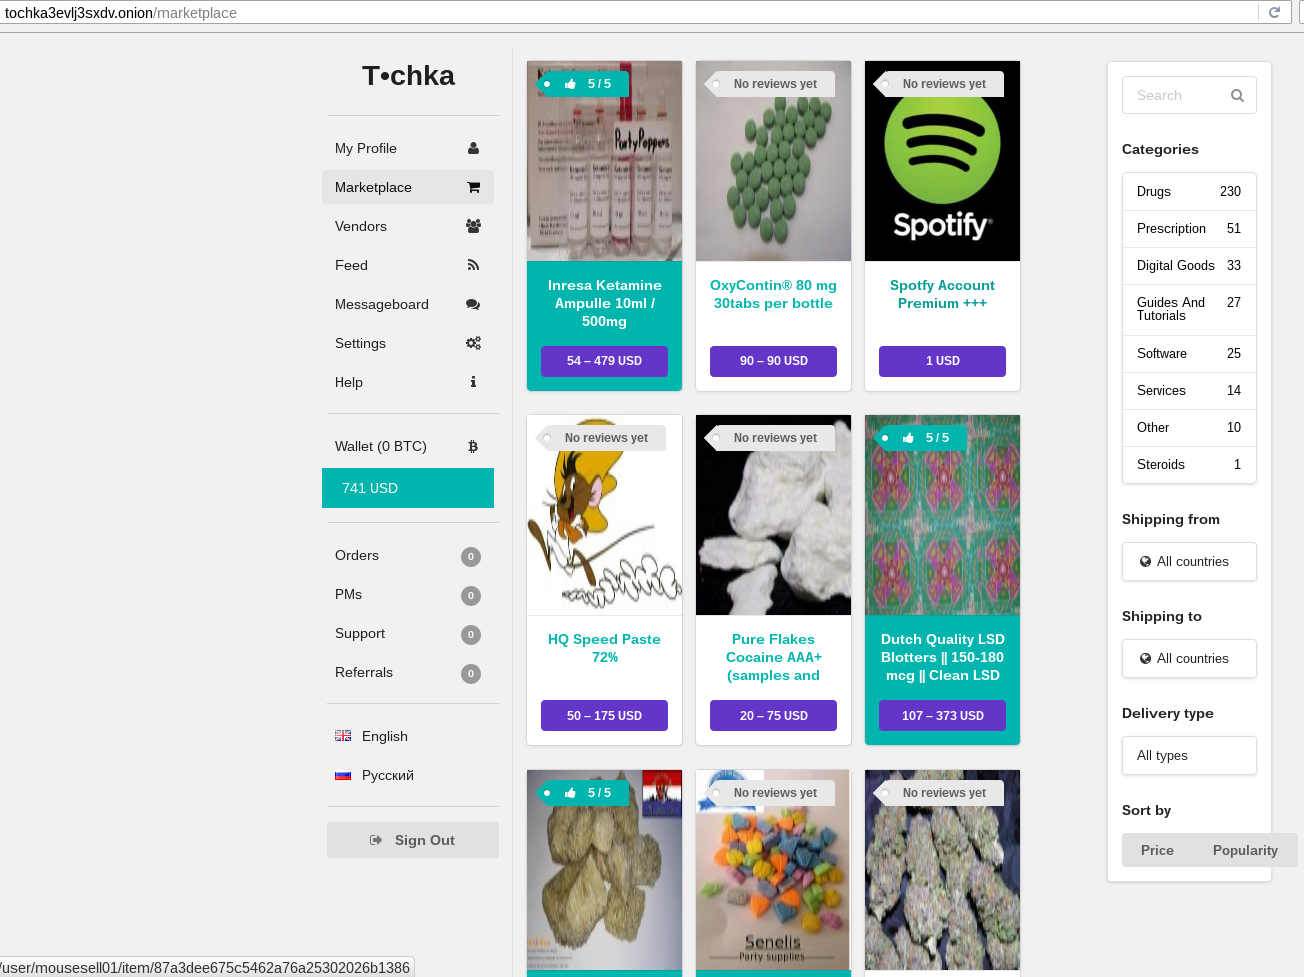
Task: Click the browser address bar
Action: [x=630, y=13]
